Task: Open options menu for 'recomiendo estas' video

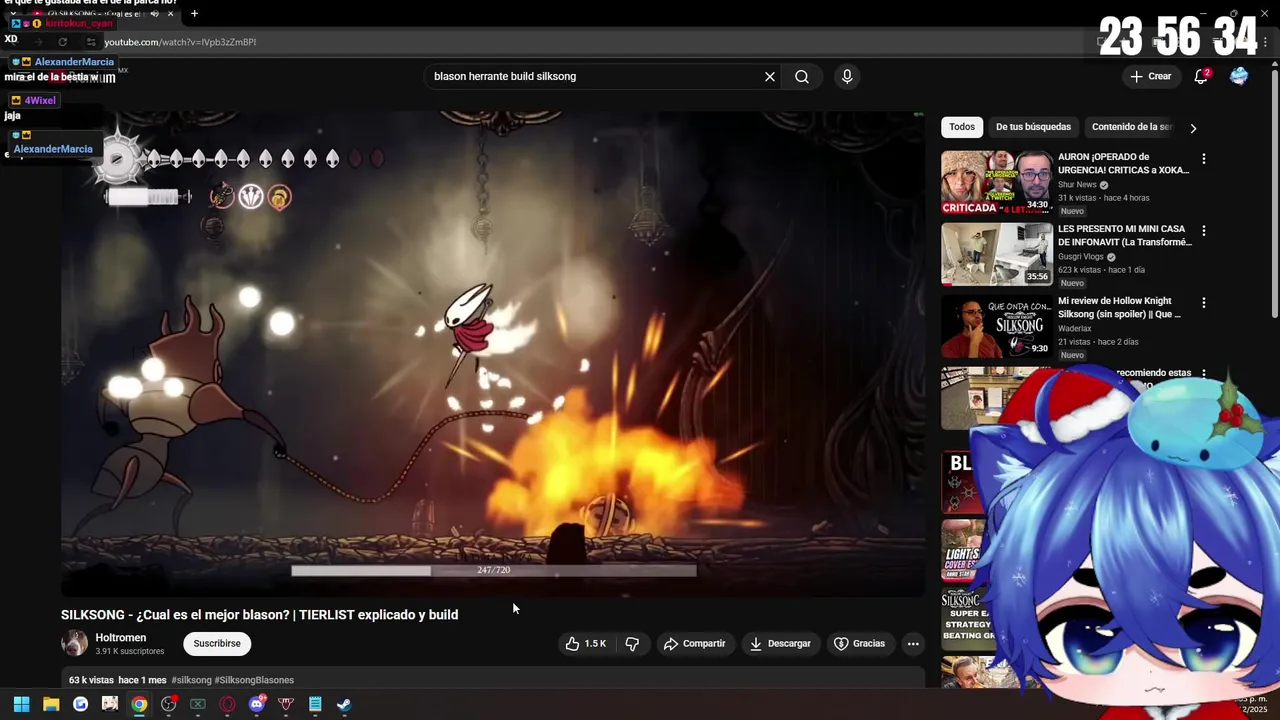Action: click(1203, 375)
